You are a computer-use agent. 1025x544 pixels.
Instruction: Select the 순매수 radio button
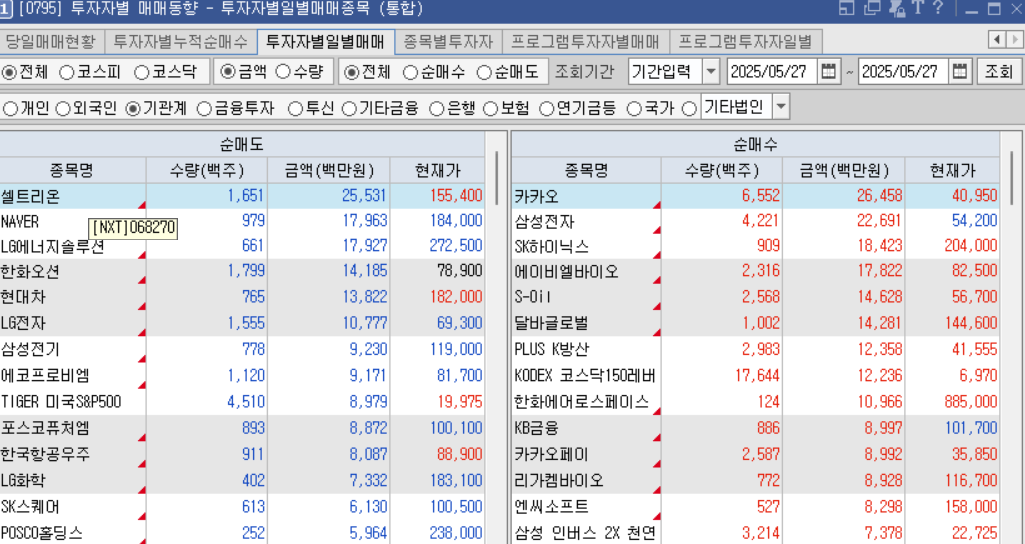coord(410,72)
